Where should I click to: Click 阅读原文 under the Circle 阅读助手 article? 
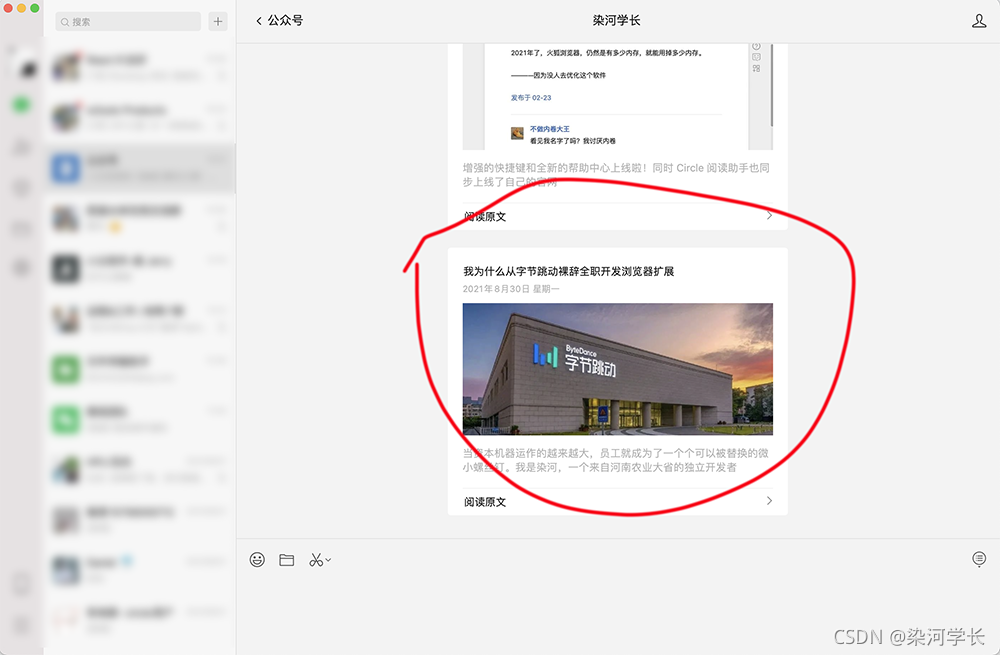tap(485, 217)
